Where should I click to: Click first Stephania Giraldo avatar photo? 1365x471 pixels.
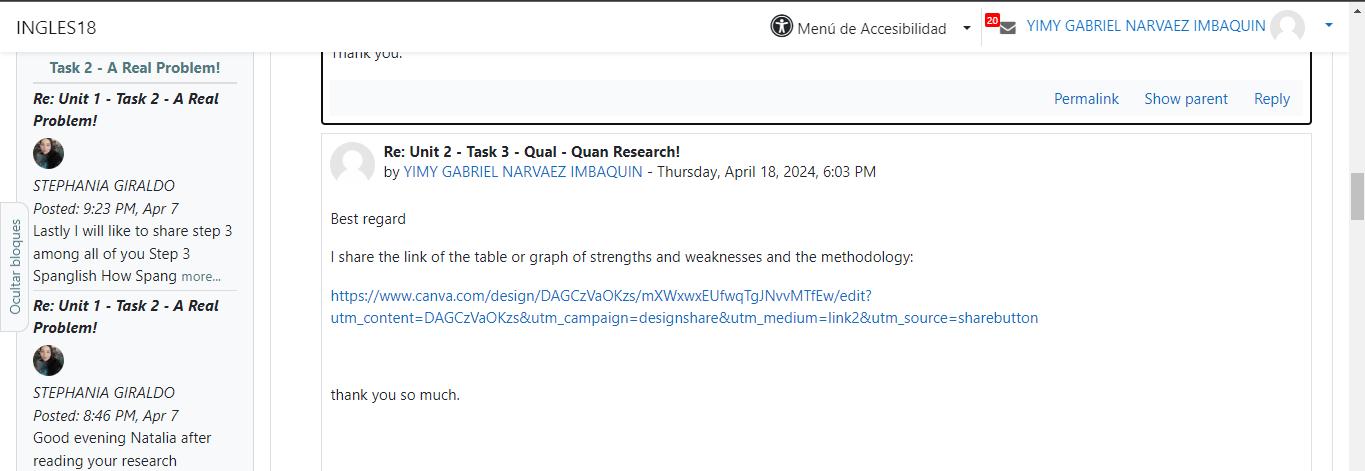click(x=48, y=154)
